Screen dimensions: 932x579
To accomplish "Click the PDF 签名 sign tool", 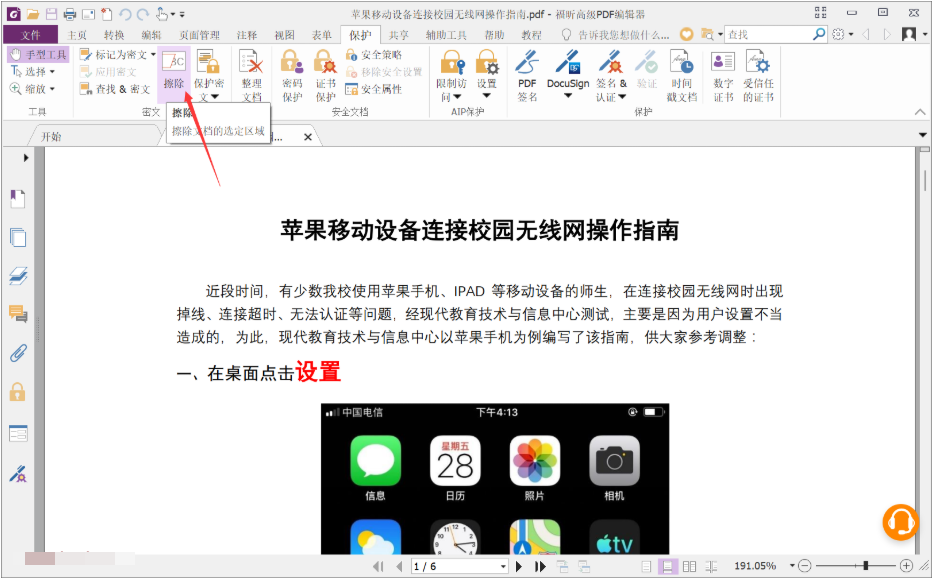I will [527, 75].
